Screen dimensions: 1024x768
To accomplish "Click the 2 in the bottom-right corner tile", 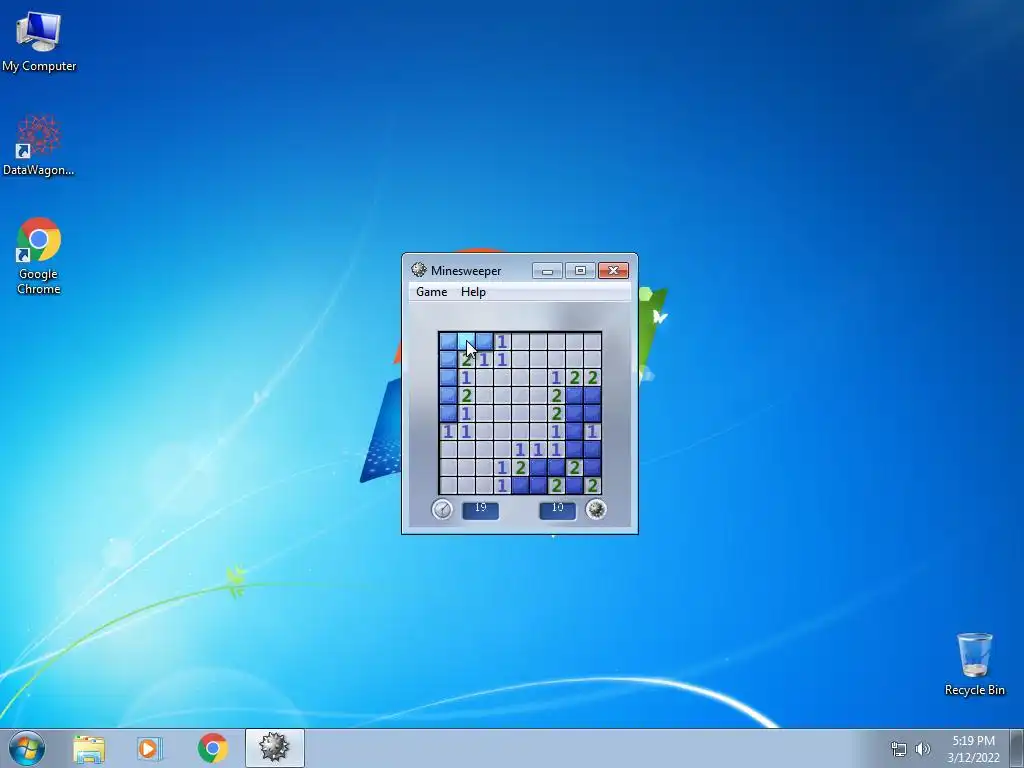I will tap(592, 485).
